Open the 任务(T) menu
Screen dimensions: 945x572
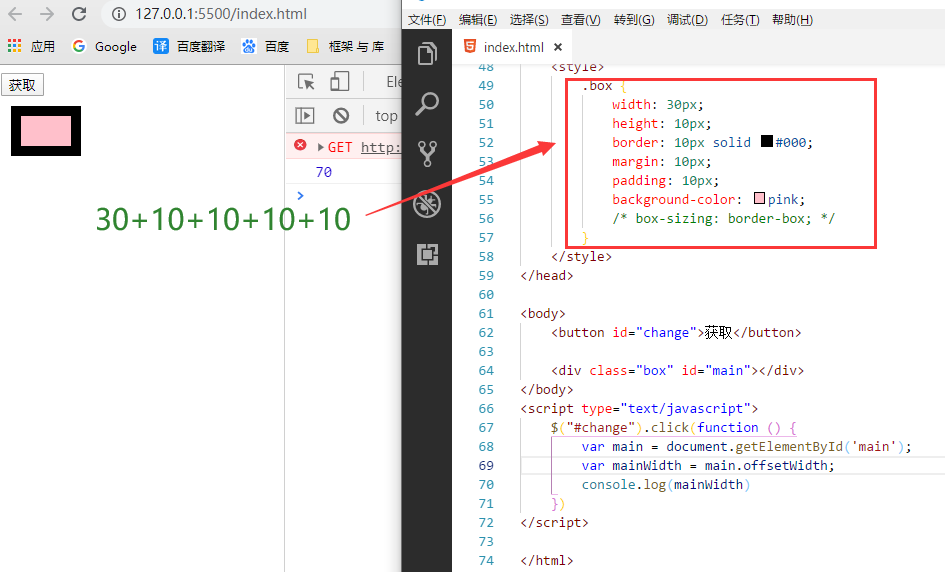[x=740, y=20]
